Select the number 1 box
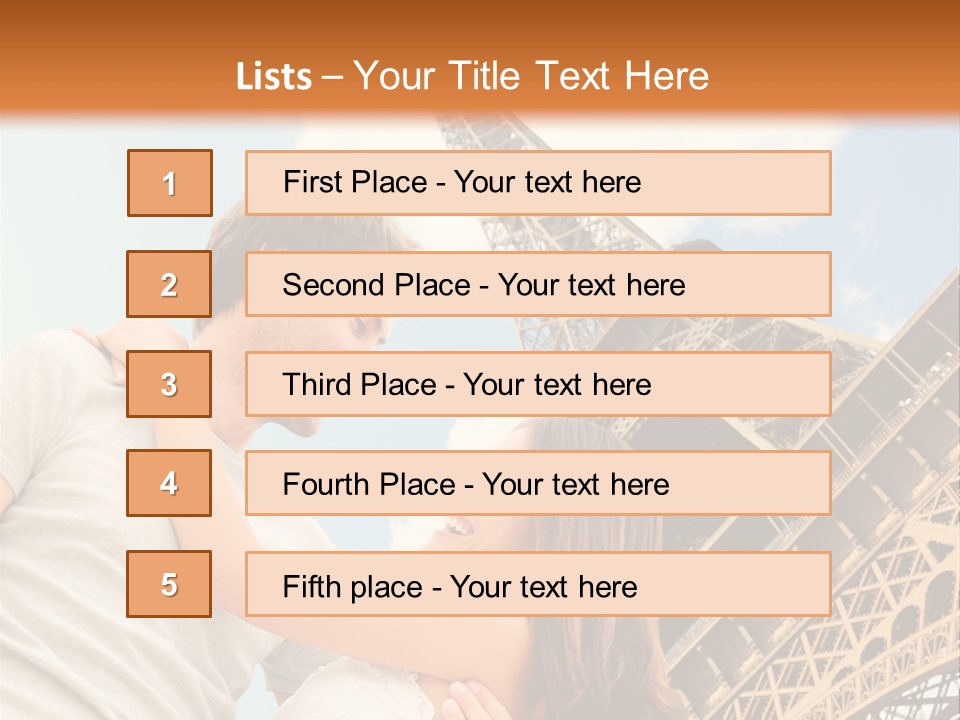This screenshot has width=960, height=720. click(x=170, y=183)
